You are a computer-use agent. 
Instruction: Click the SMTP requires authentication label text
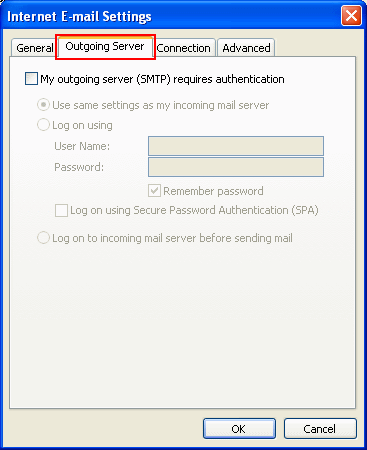pos(162,79)
